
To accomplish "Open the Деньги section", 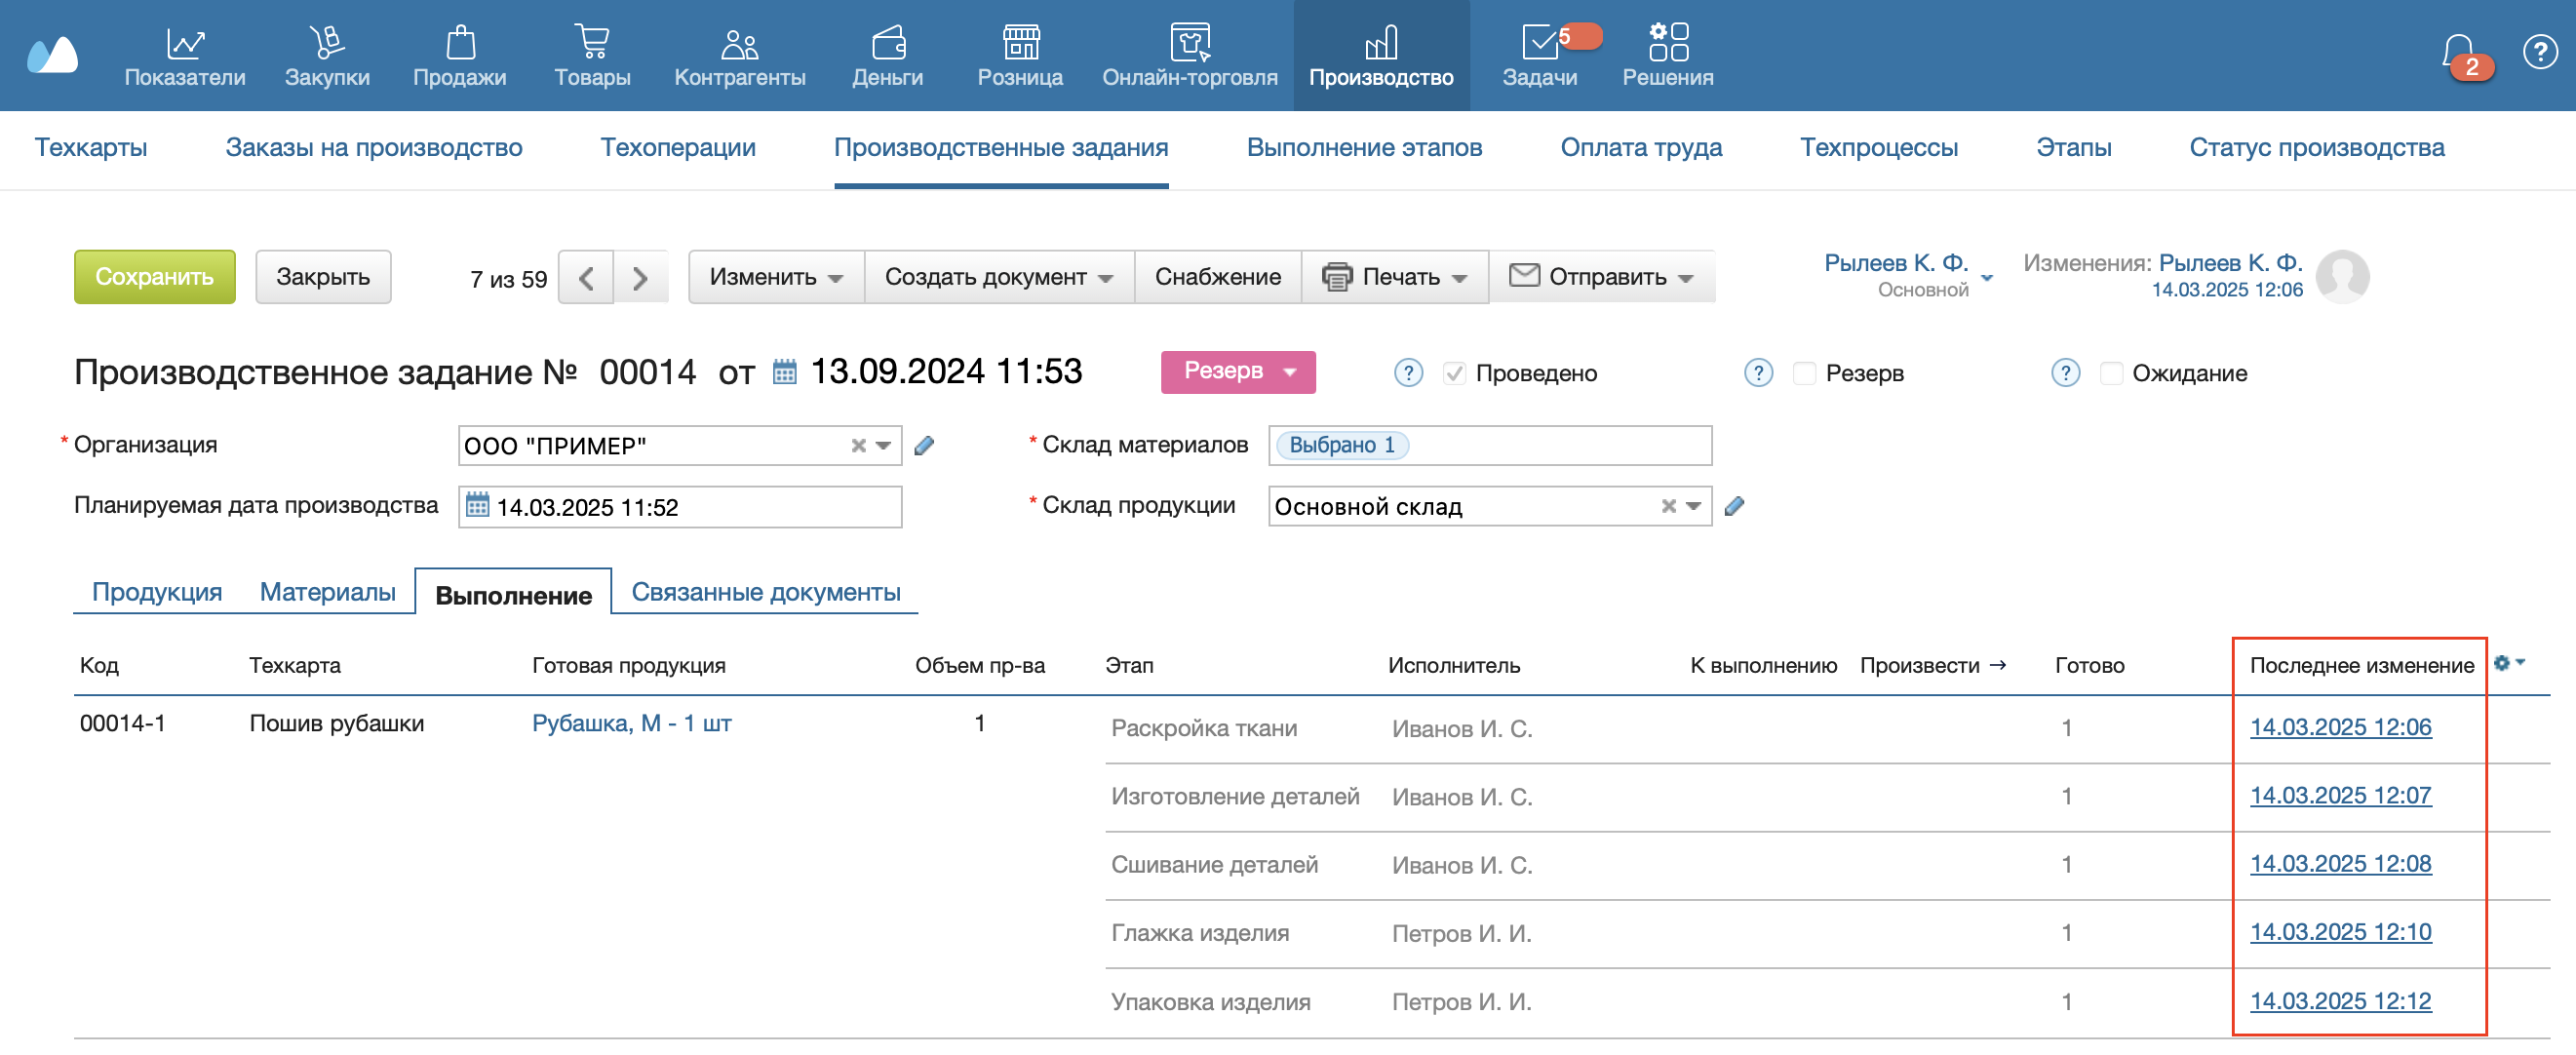I will pos(888,56).
